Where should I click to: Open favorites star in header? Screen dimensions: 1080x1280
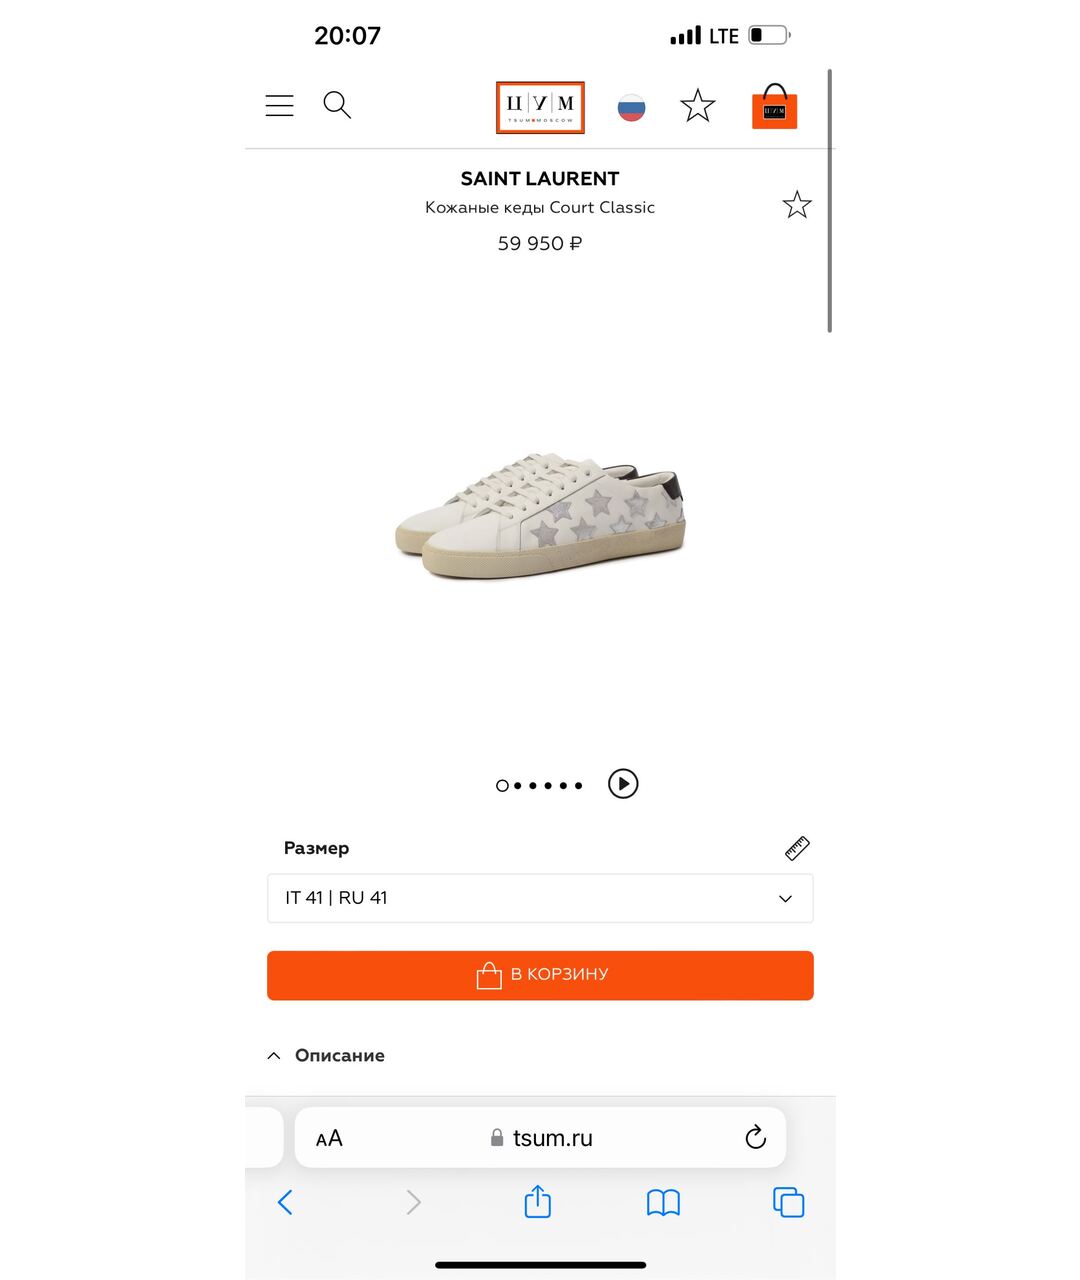pyautogui.click(x=697, y=106)
